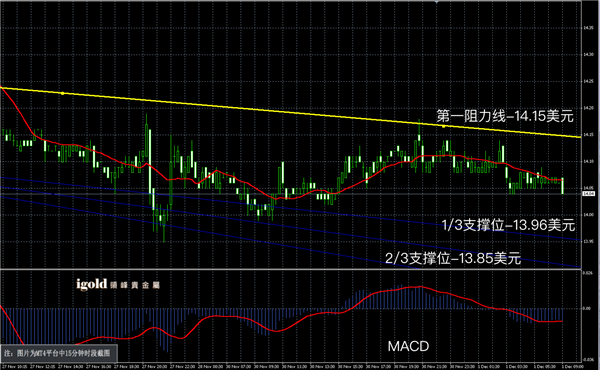Click the 14.25 level on the price axis
This screenshot has height=370, width=600.
coord(589,81)
